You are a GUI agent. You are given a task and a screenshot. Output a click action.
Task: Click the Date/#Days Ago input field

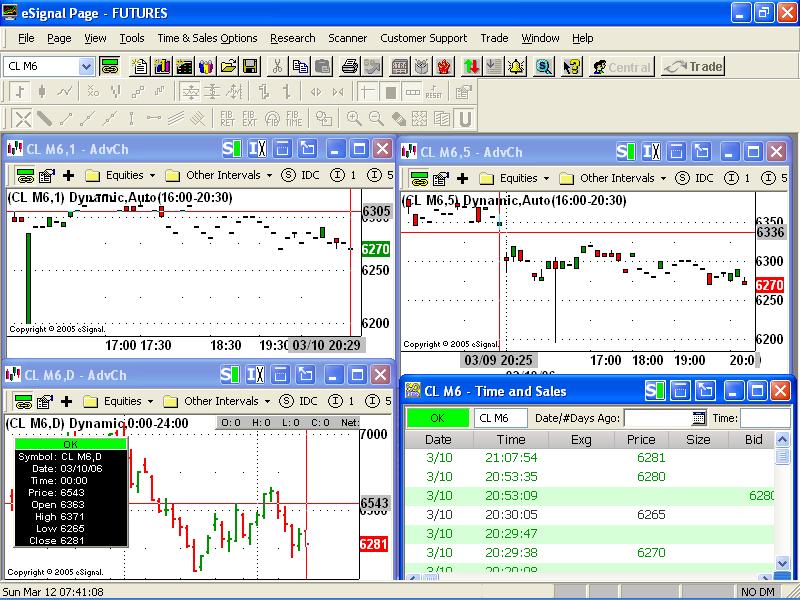[x=657, y=418]
